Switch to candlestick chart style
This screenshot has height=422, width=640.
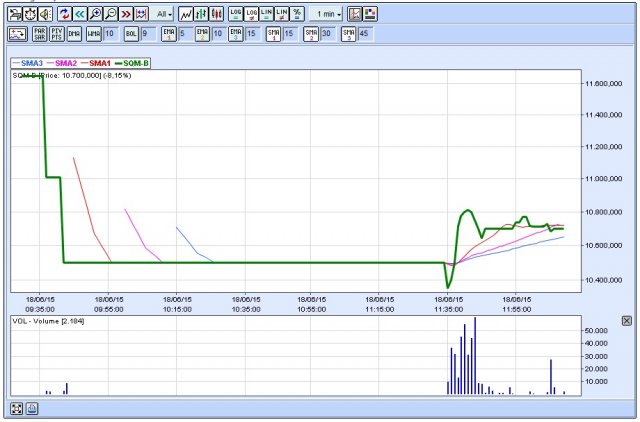pyautogui.click(x=215, y=14)
